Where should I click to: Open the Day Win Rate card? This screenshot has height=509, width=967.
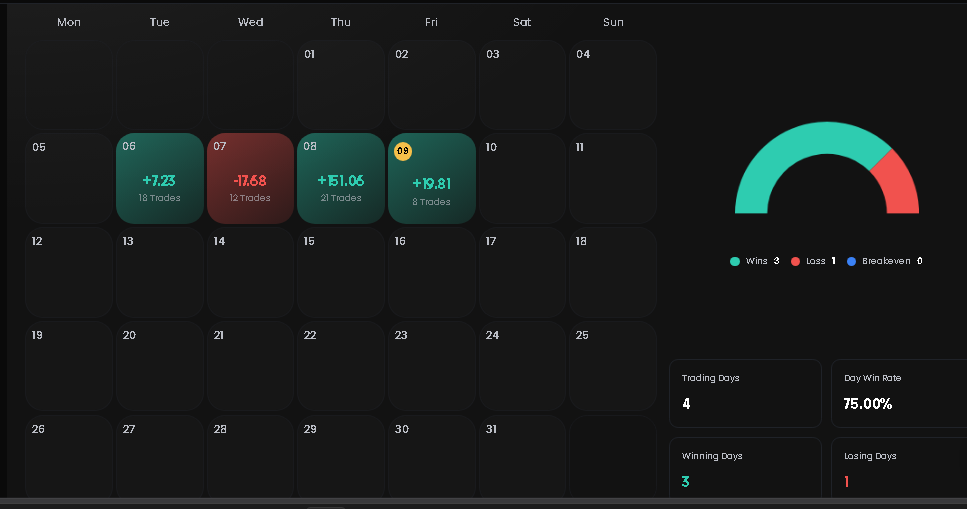coord(899,394)
